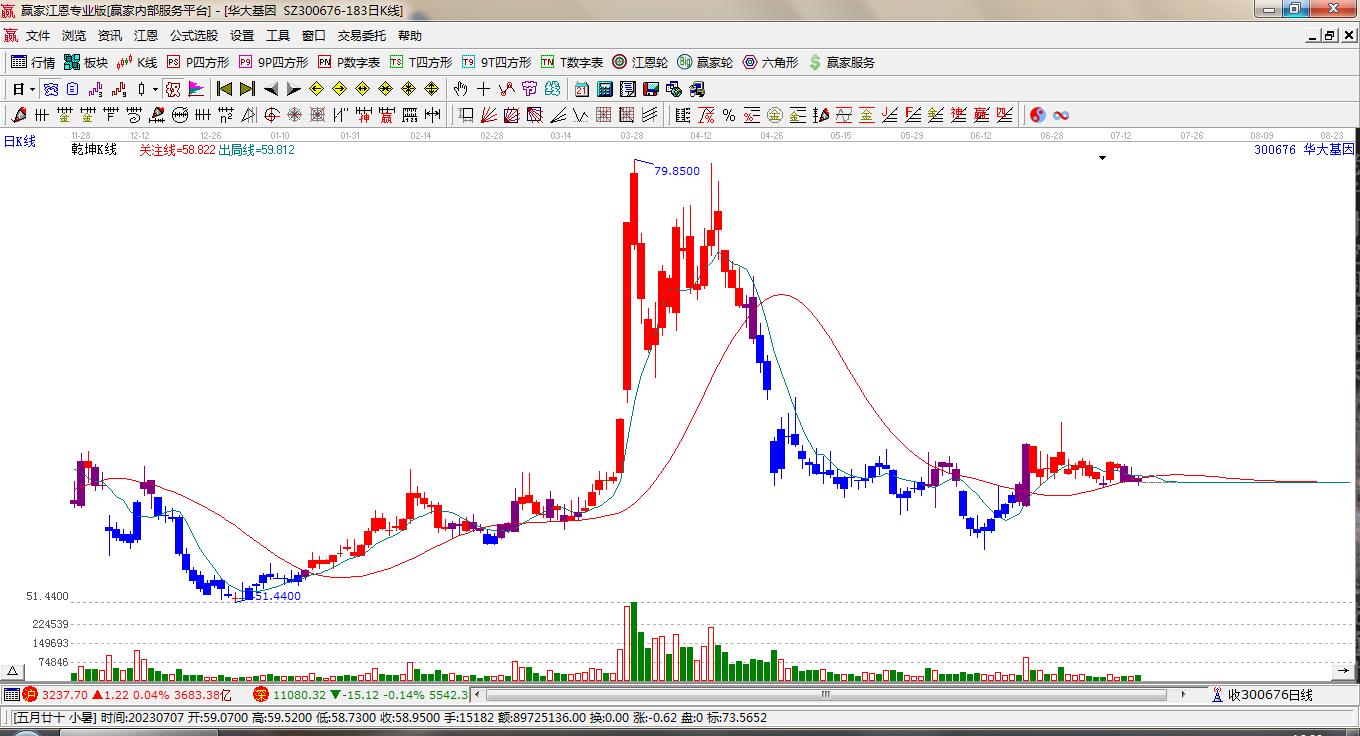Open the 窗口 menu

[x=314, y=36]
